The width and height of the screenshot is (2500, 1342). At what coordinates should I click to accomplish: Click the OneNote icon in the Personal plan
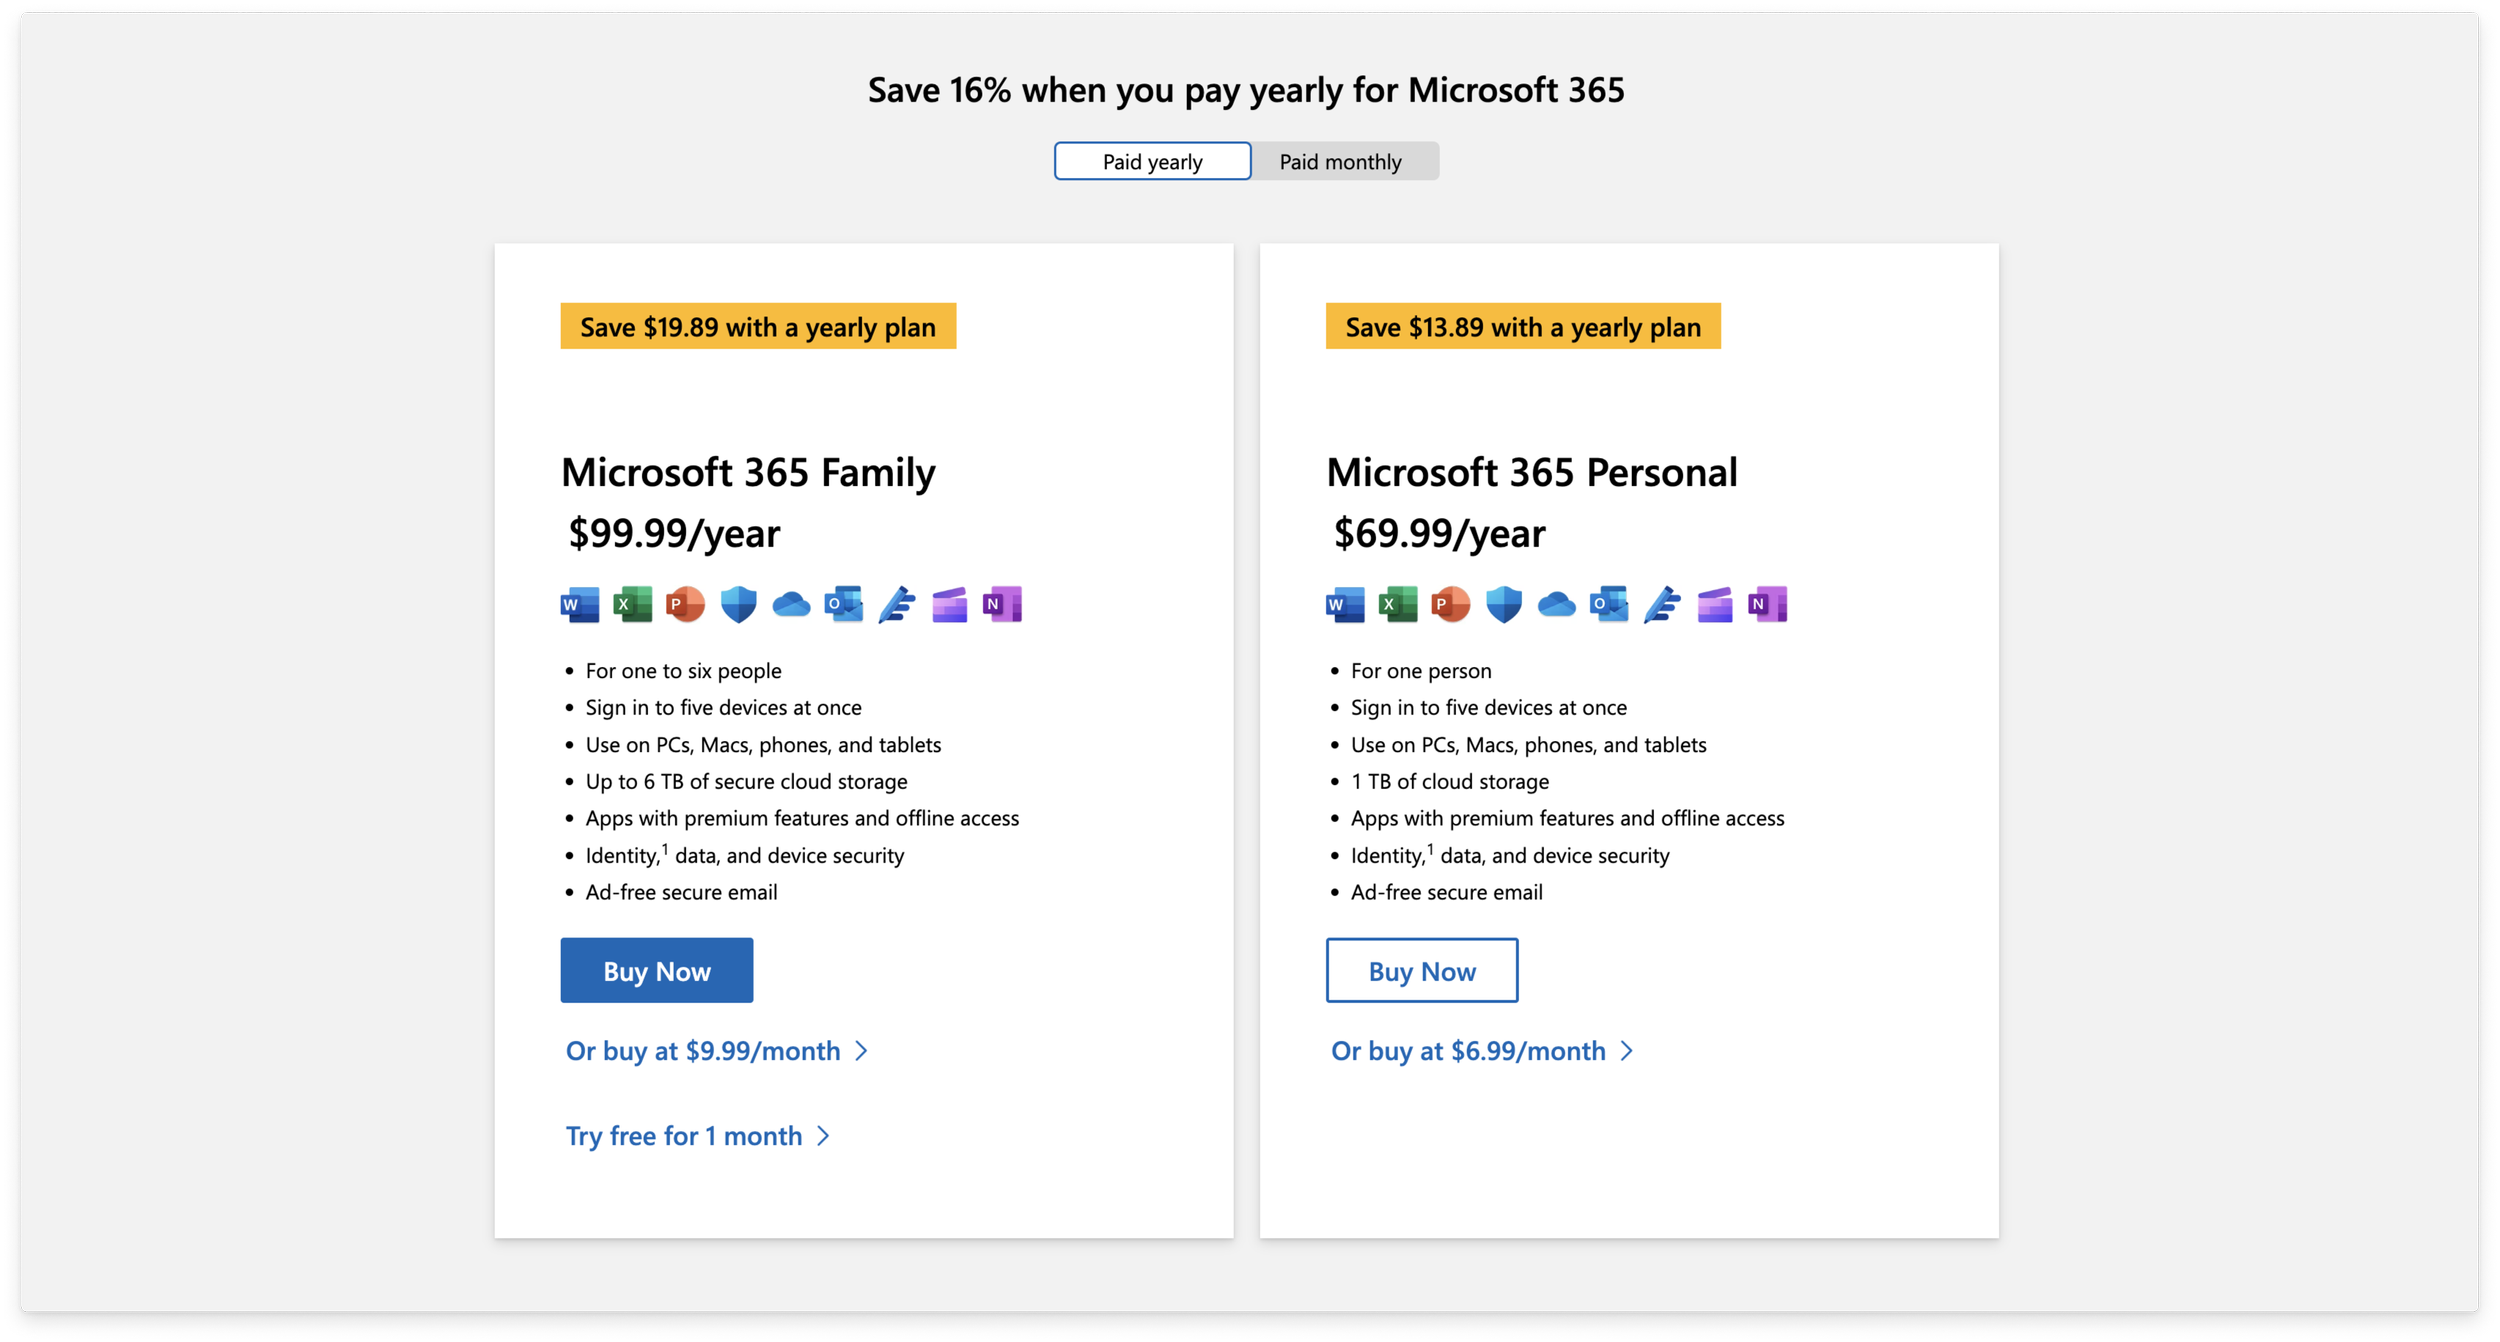pos(1767,605)
